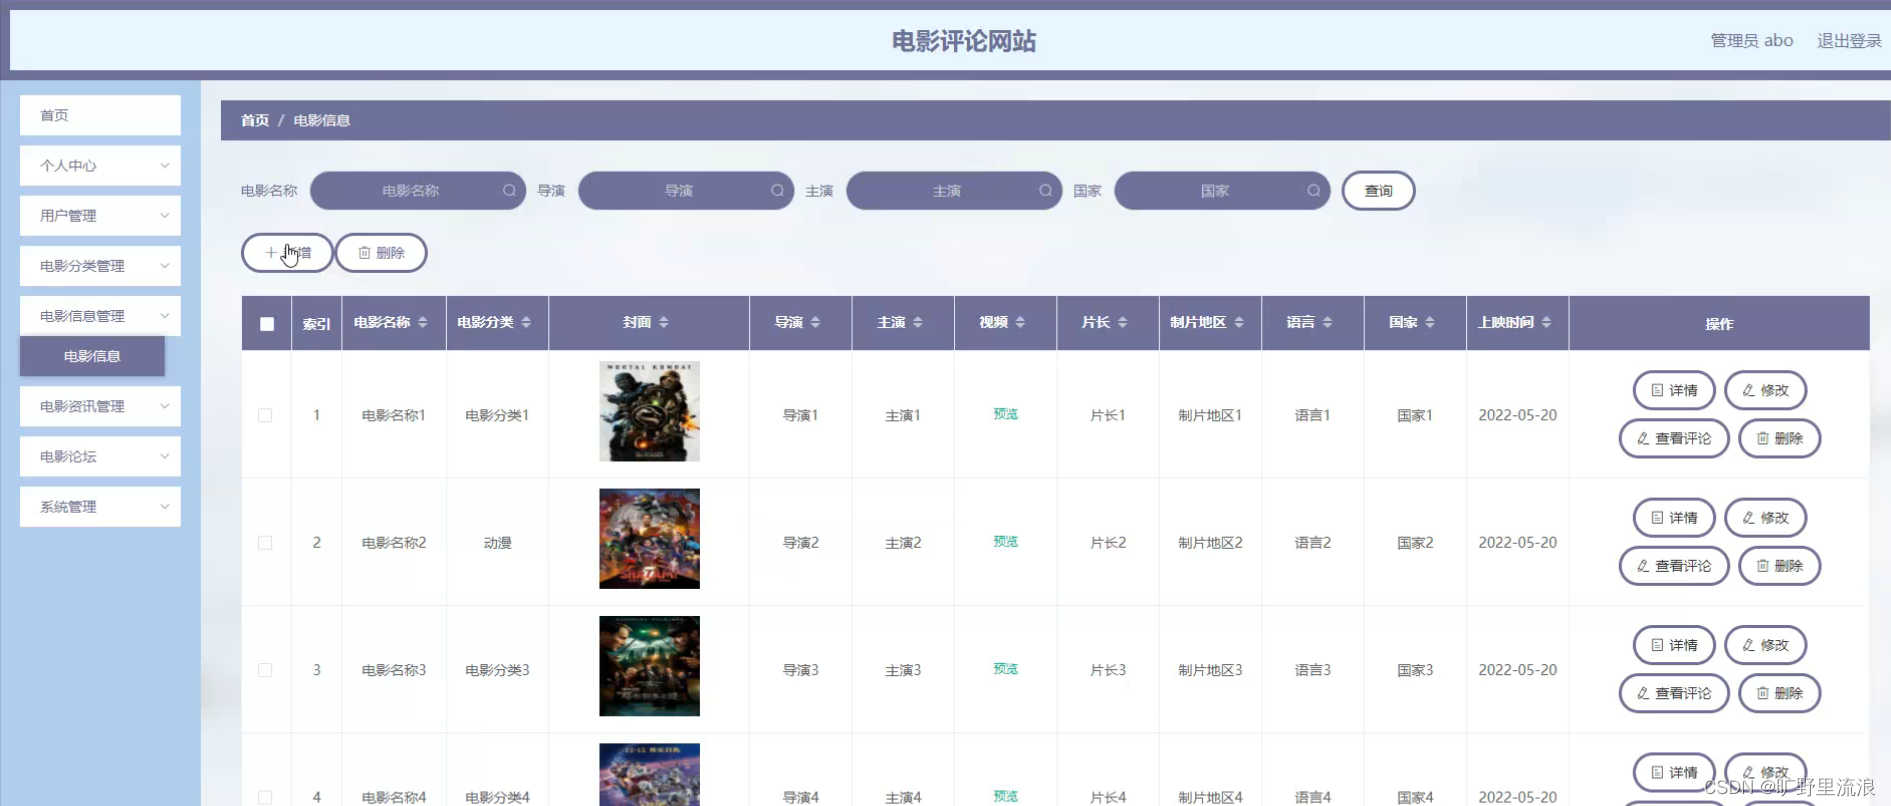Click 预览 video link for 电影名称1
1891x806 pixels.
point(1005,414)
